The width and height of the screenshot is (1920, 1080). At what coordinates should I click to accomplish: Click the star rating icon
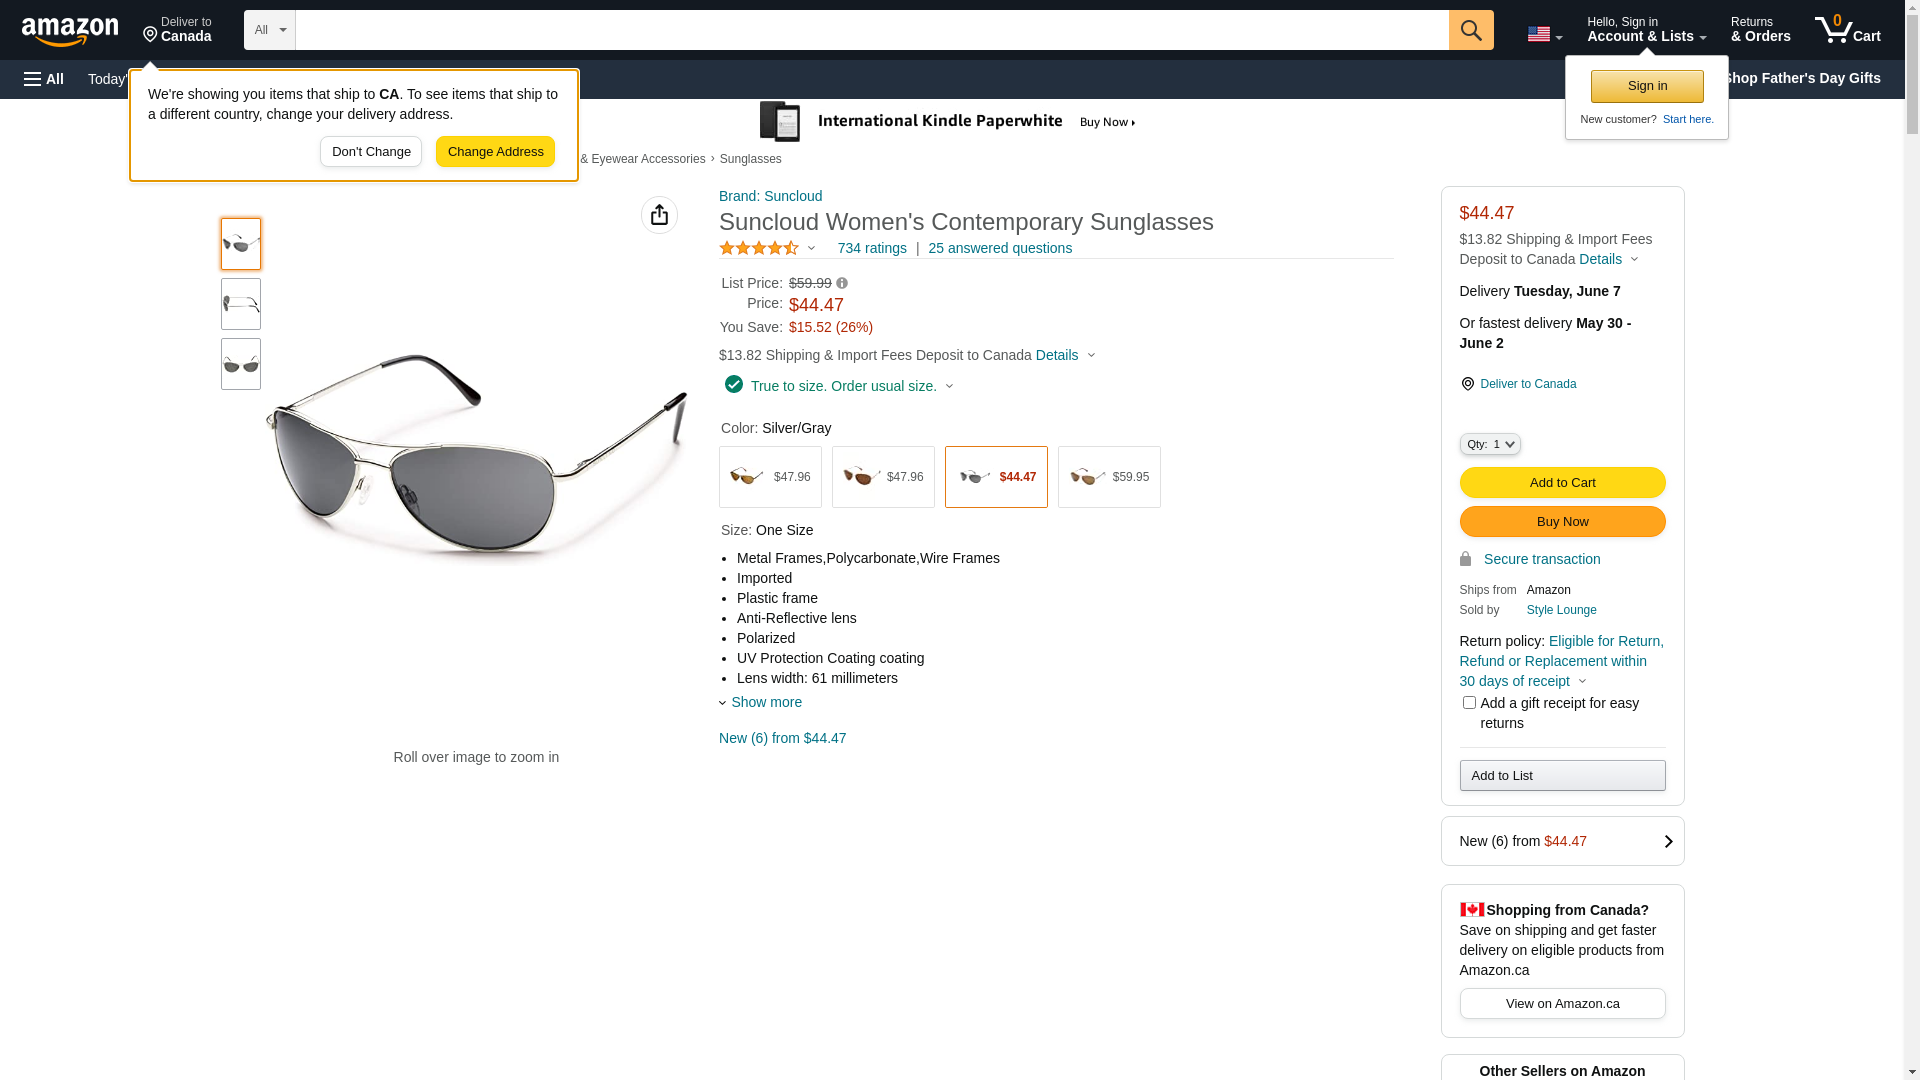point(759,248)
